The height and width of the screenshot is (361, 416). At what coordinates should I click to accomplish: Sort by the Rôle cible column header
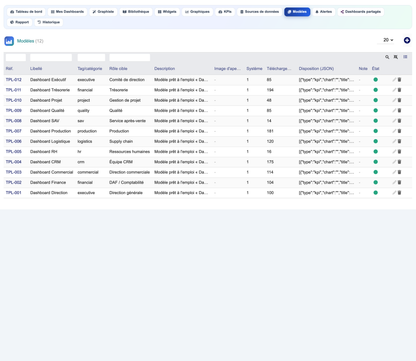tap(118, 69)
